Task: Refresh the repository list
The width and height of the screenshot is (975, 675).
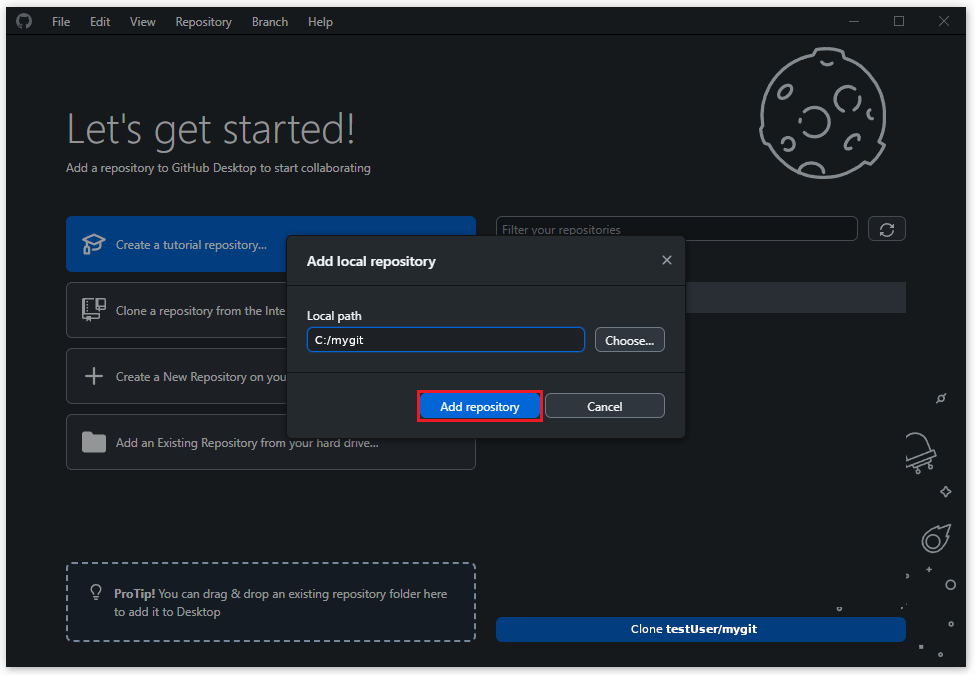Action: (886, 229)
